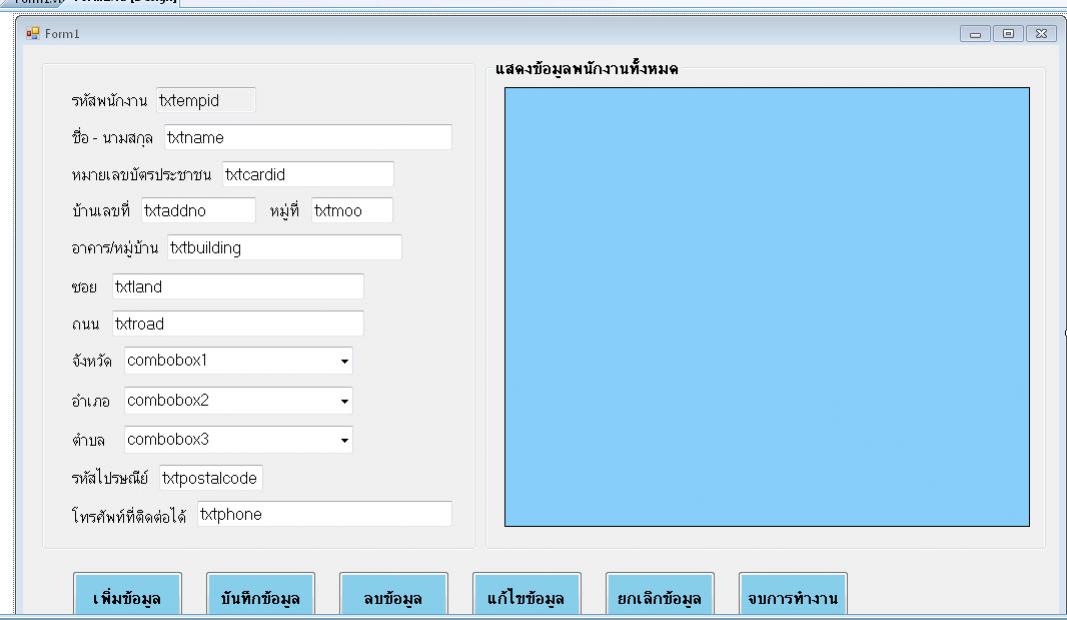Minimize the Form1 window
Screen dimensions: 1067x620
coord(975,33)
